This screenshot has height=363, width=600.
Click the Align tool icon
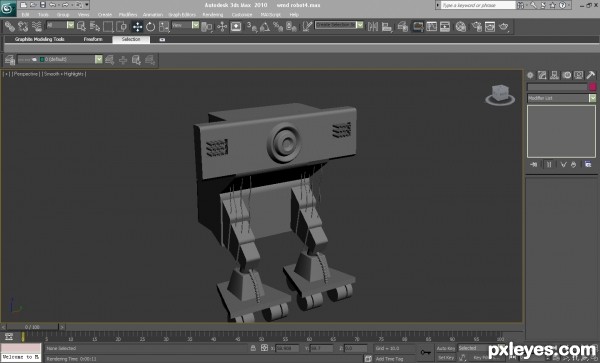point(387,26)
